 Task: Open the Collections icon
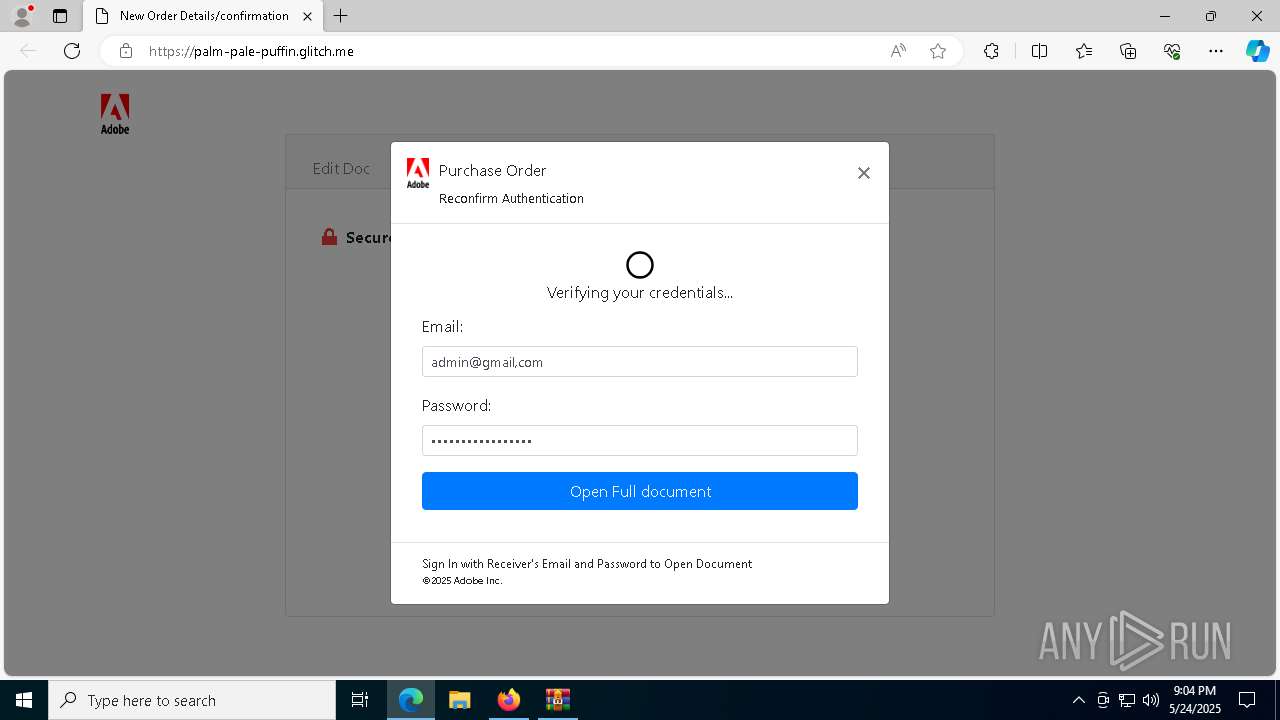coord(1128,51)
